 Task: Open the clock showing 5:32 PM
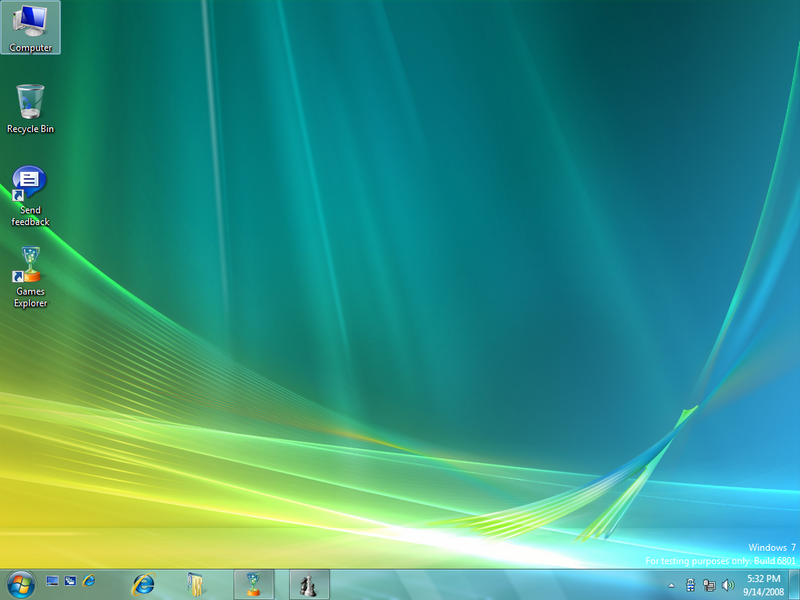tap(763, 585)
